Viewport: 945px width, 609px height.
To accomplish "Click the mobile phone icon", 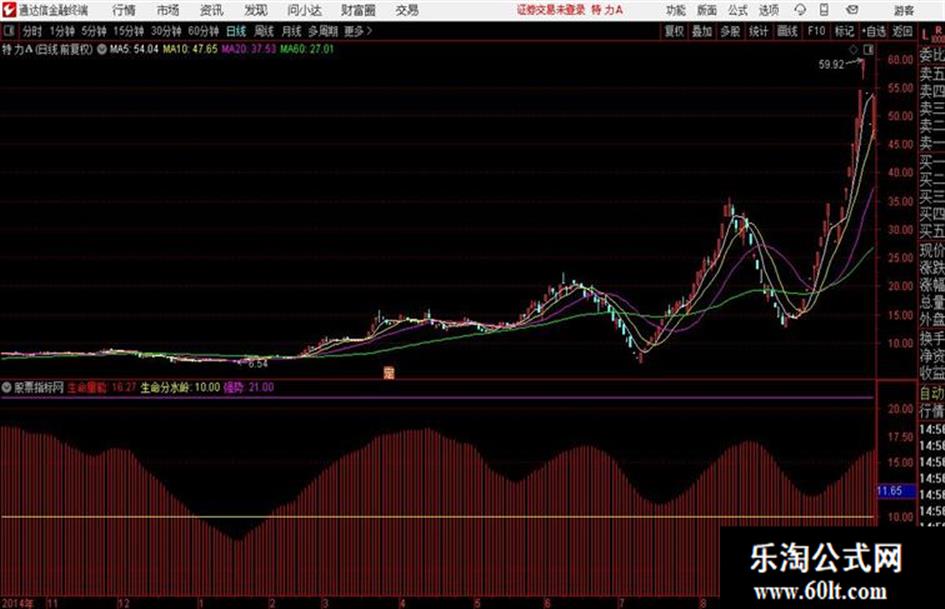I will click(x=824, y=10).
